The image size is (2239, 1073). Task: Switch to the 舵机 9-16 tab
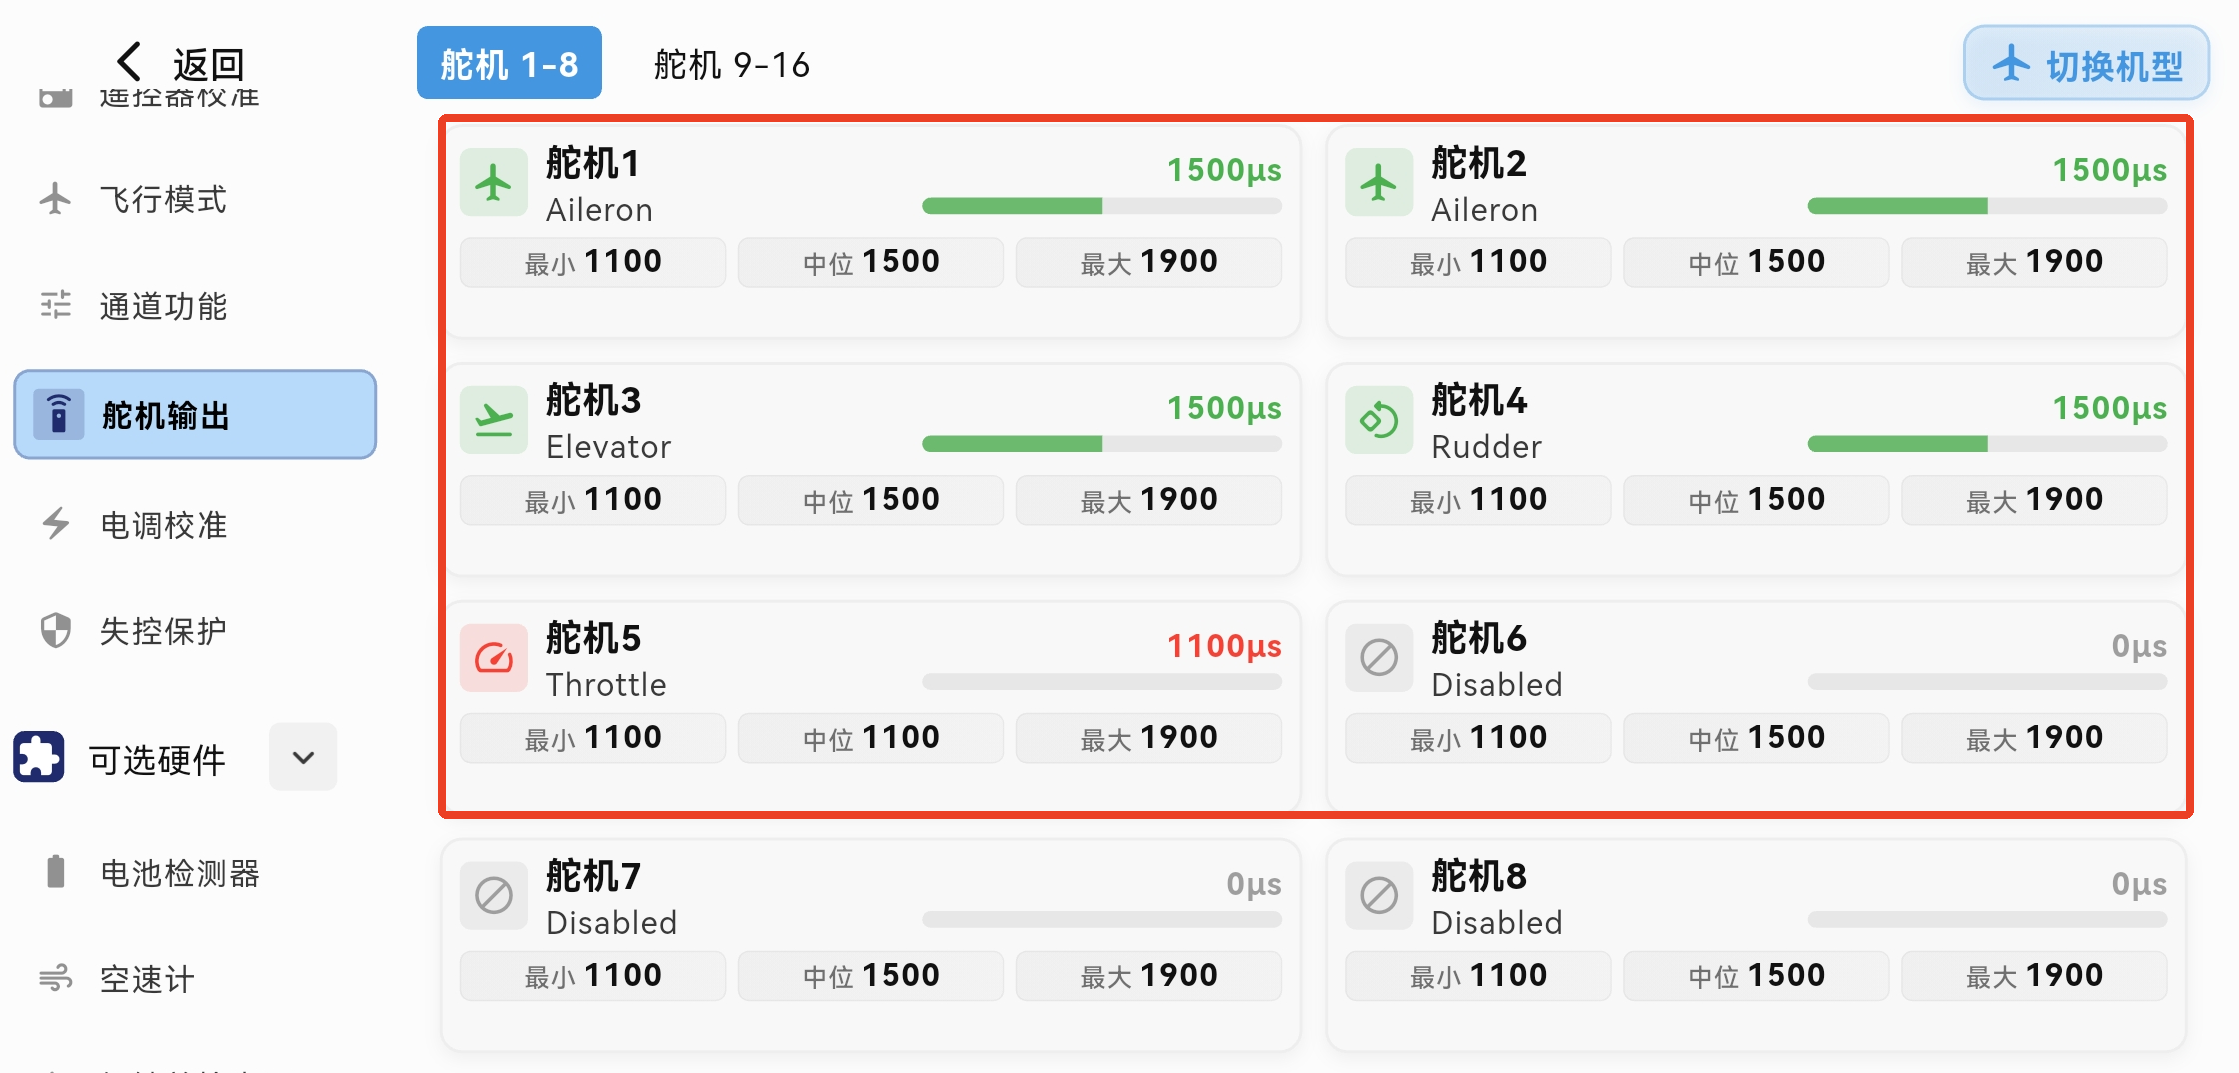click(731, 65)
